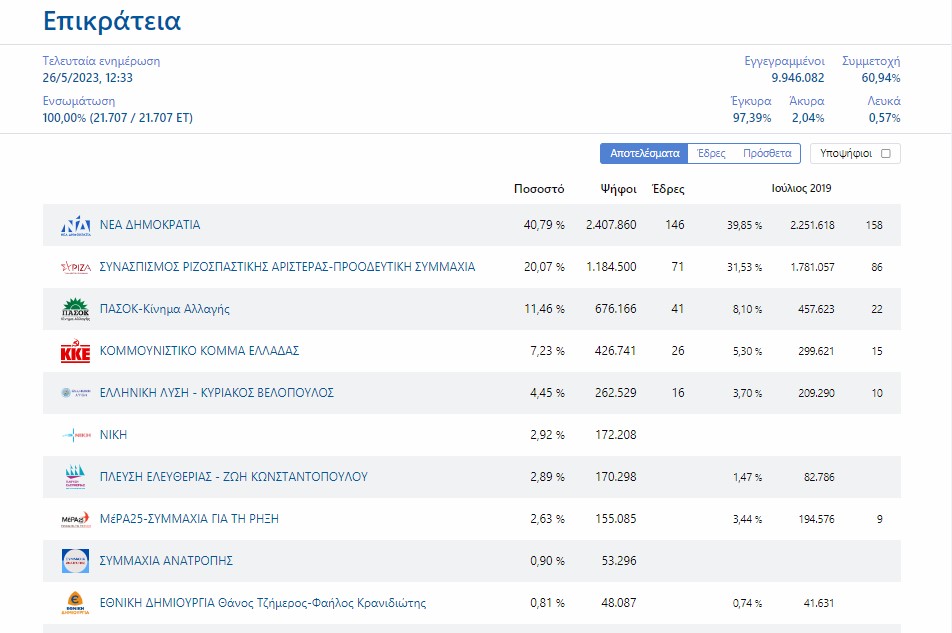Viewport: 952px width, 633px height.
Task: Click the 2019 seat count 158
Action: point(874,225)
